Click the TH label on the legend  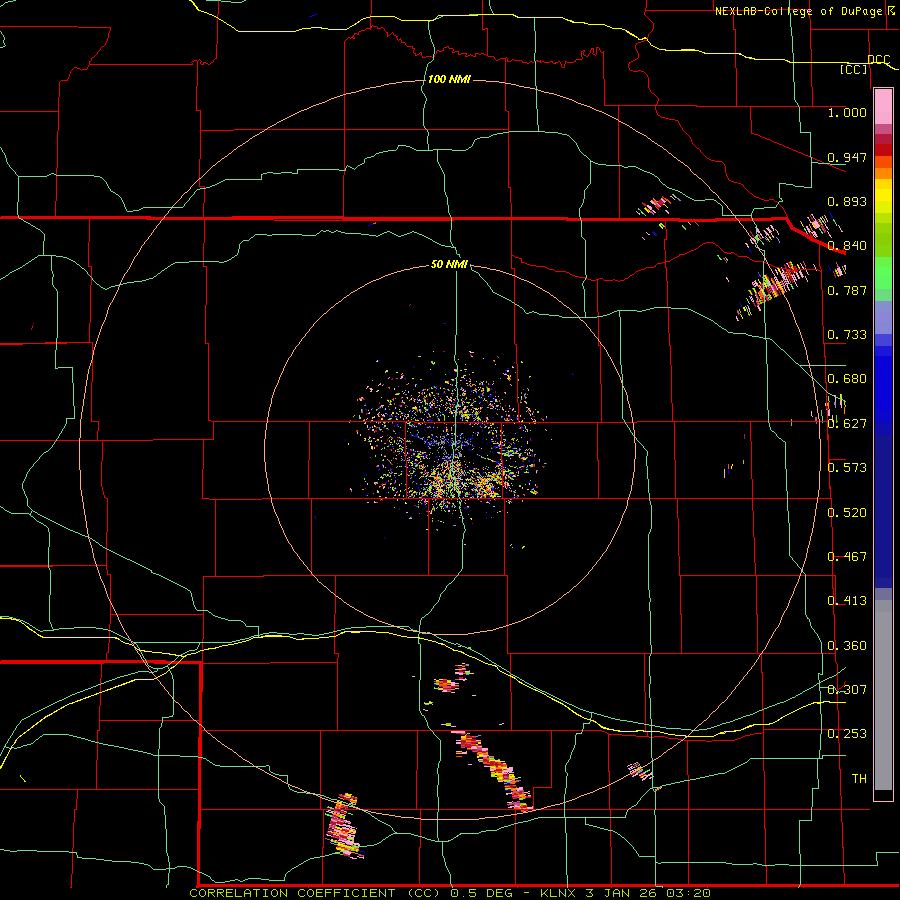coord(859,778)
